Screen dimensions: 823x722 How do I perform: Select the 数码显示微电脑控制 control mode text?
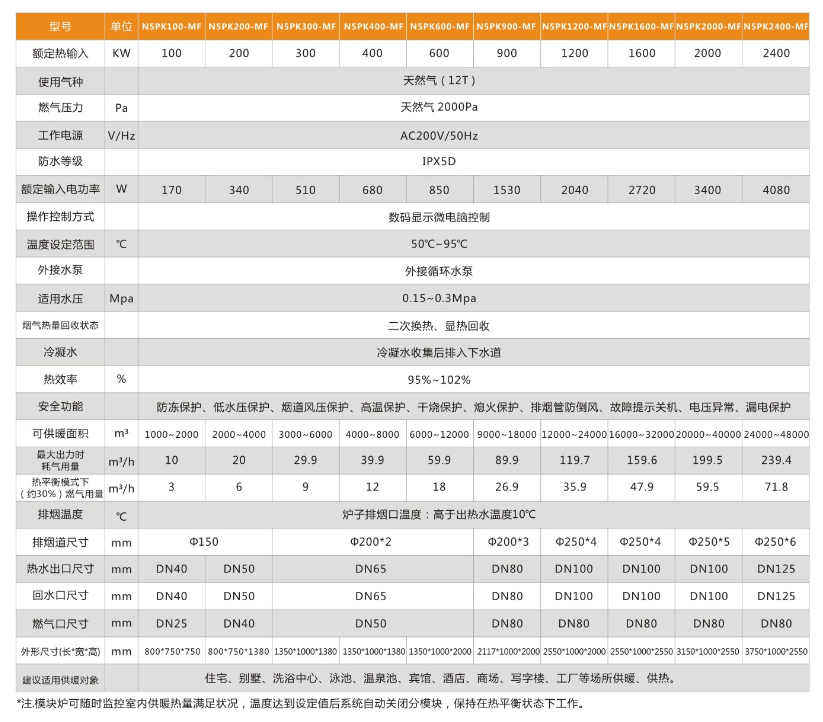438,216
